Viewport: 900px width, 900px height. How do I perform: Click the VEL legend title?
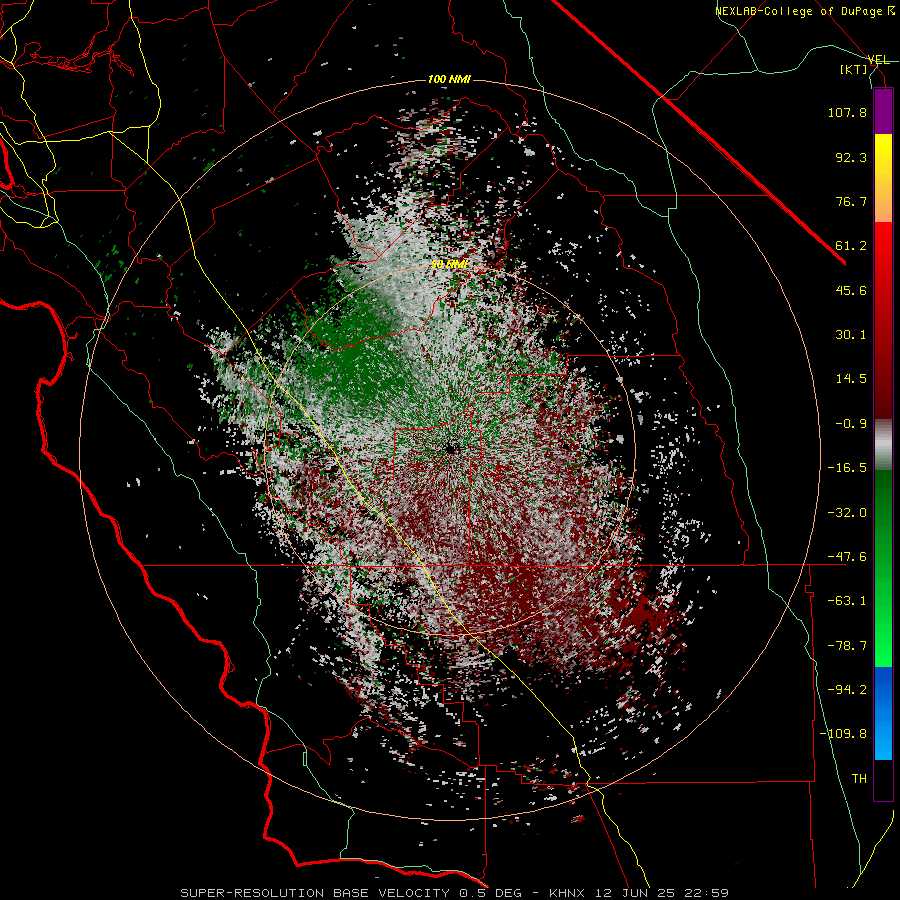pos(878,60)
